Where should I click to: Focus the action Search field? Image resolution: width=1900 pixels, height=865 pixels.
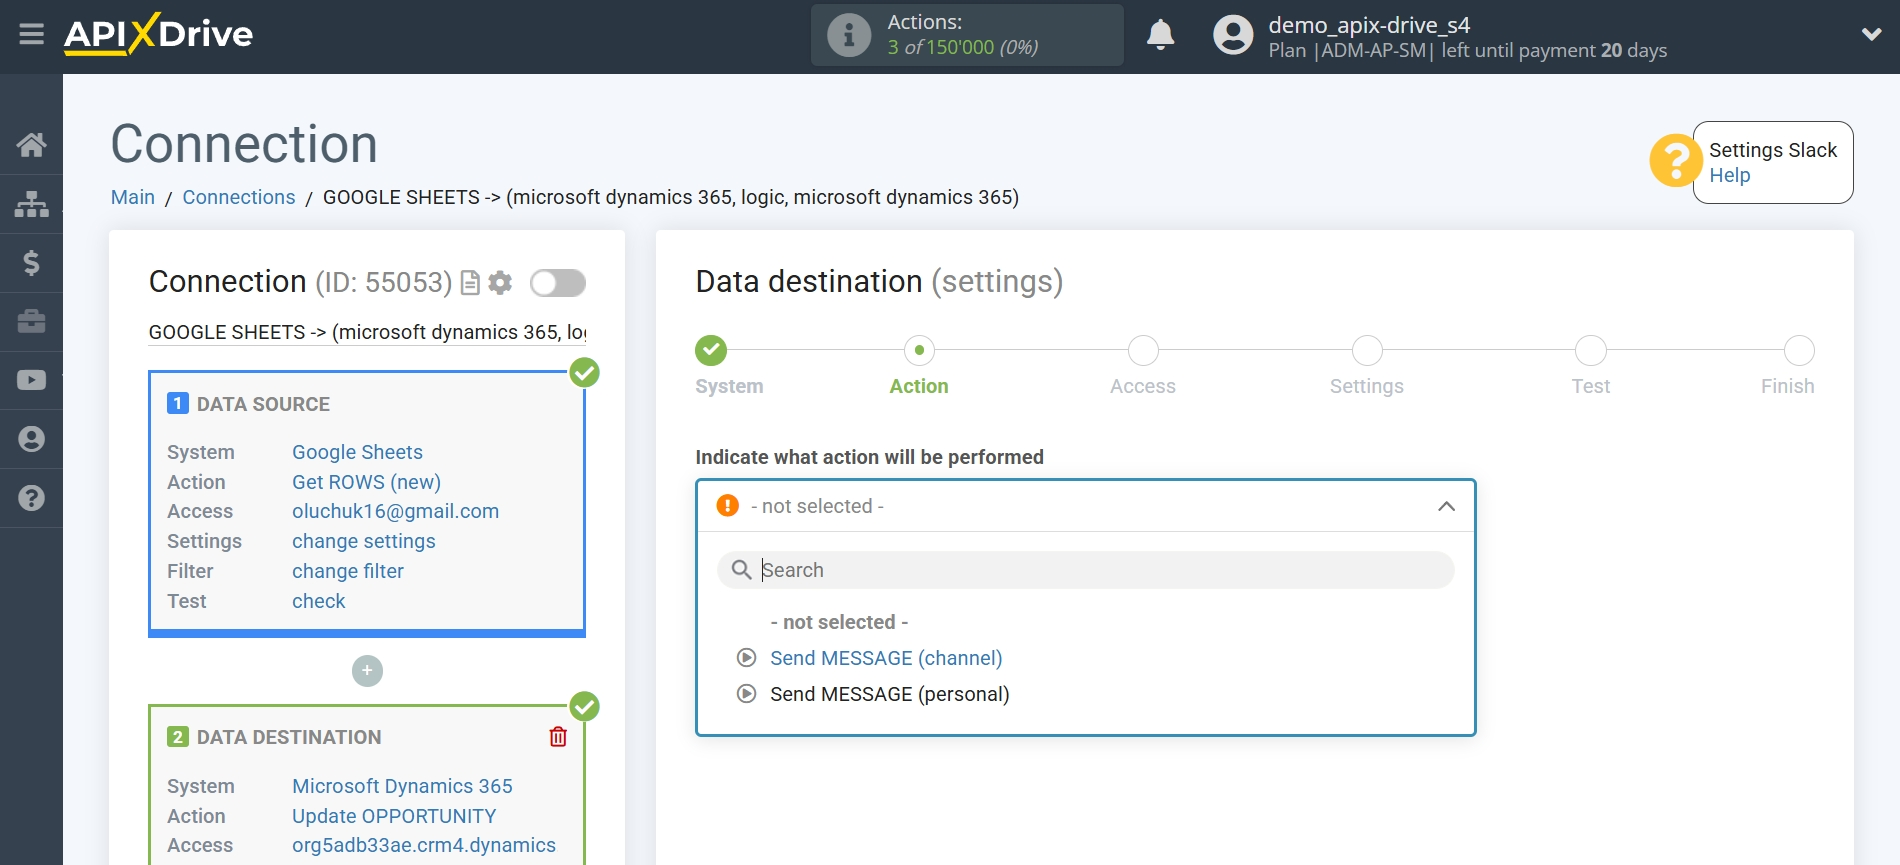[x=1086, y=570]
